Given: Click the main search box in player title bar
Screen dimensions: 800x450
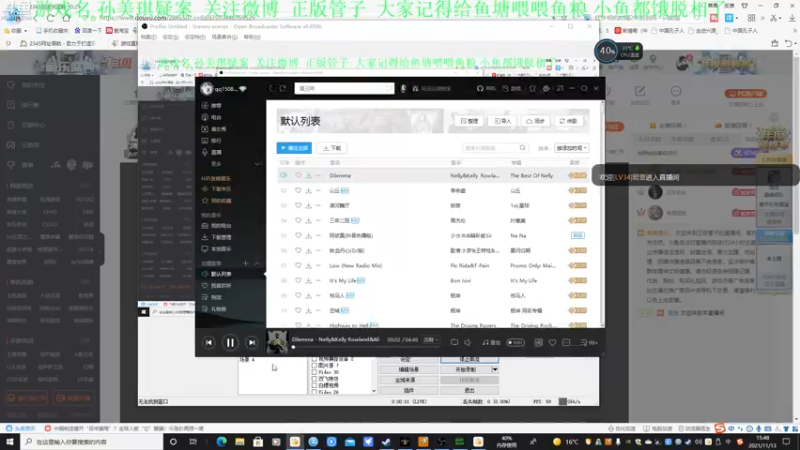Looking at the screenshot, I should click(x=344, y=88).
